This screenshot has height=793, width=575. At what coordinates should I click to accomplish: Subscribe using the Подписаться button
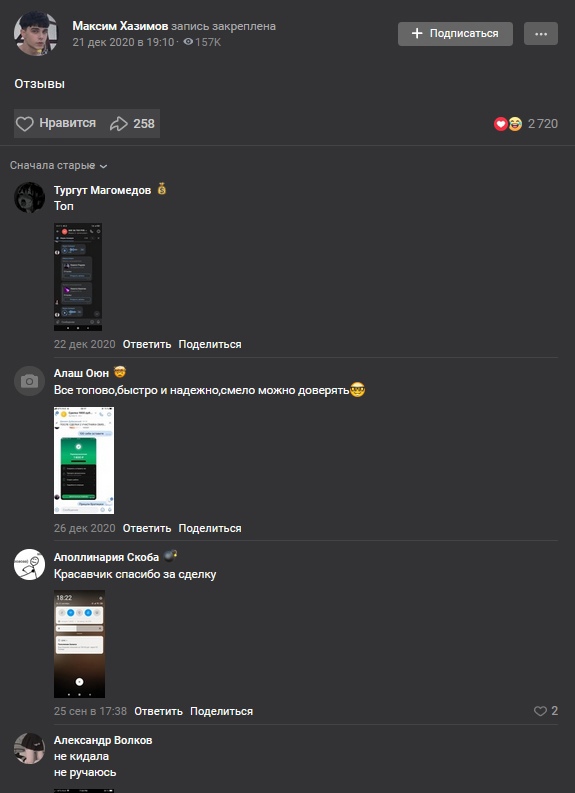455,34
